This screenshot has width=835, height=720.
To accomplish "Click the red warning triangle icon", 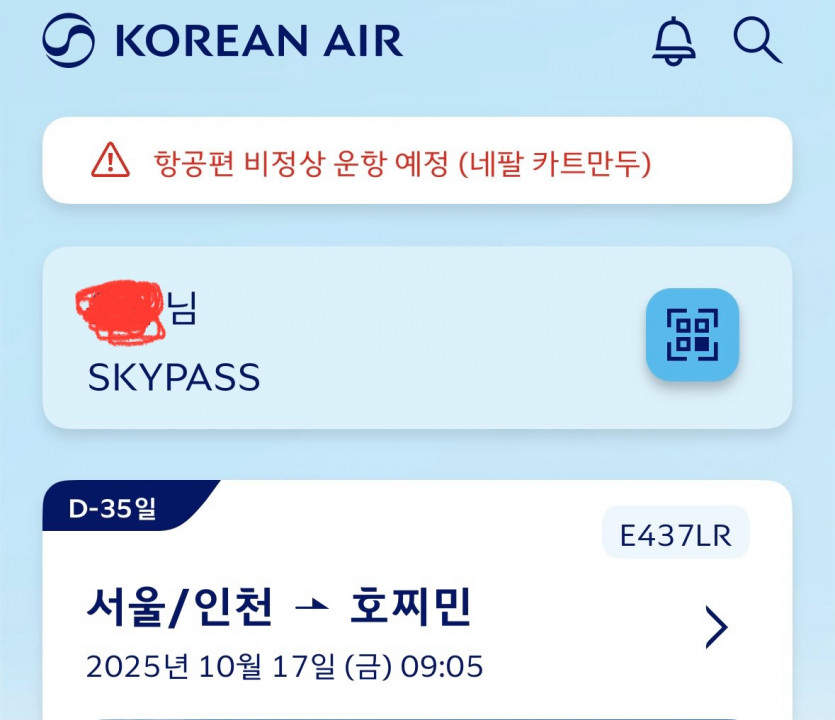I will click(110, 160).
